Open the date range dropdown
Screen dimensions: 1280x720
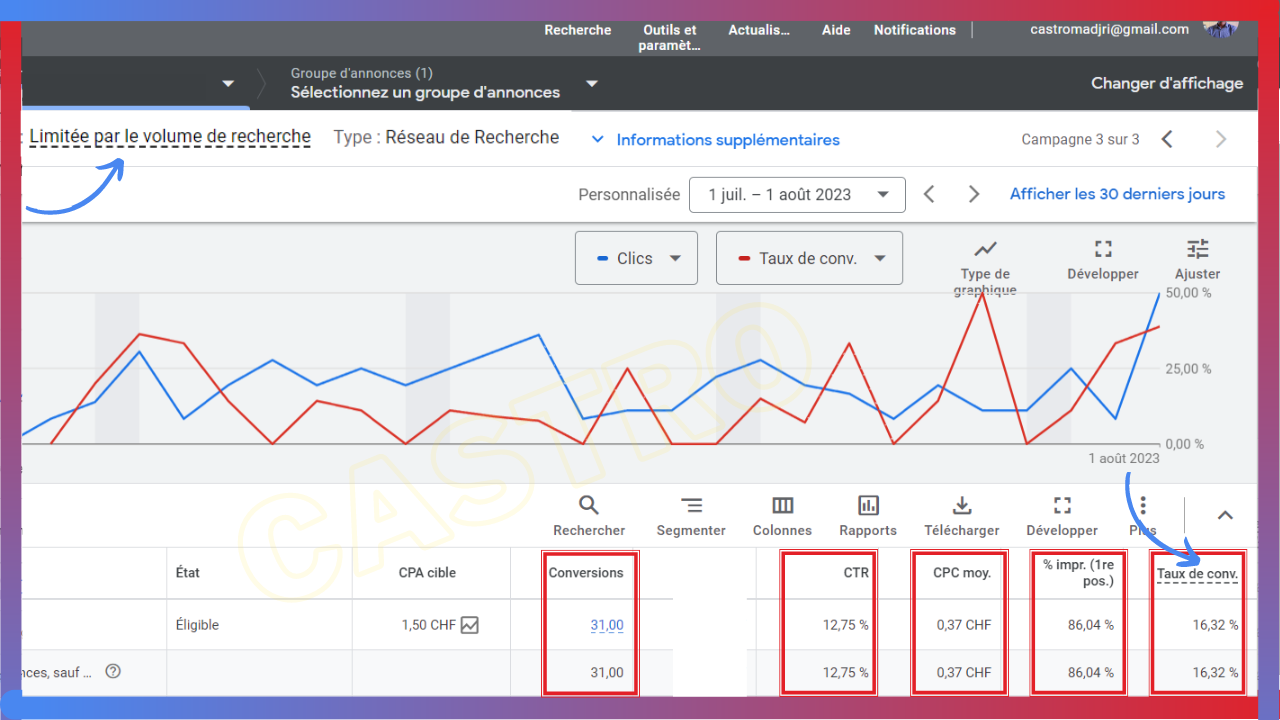tap(797, 195)
